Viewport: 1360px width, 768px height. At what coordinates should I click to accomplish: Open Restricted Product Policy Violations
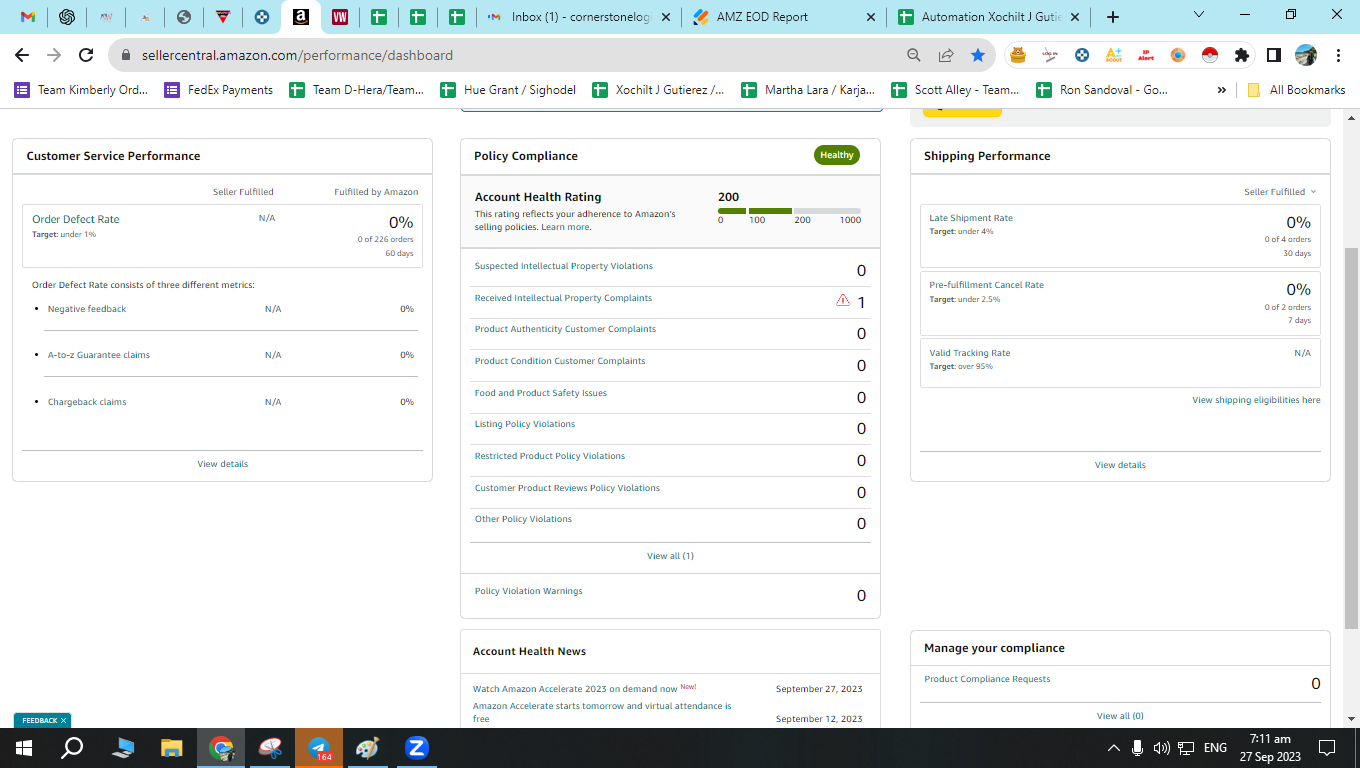(550, 456)
